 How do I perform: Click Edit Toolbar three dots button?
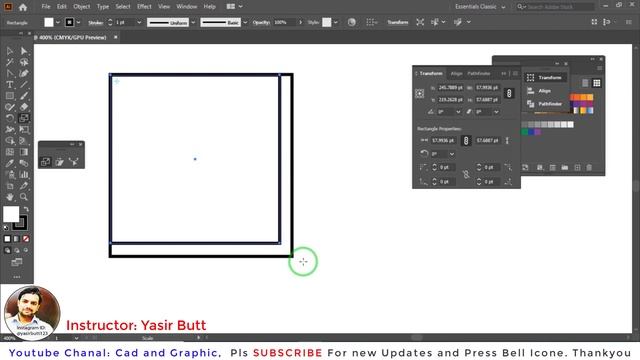(x=17, y=277)
